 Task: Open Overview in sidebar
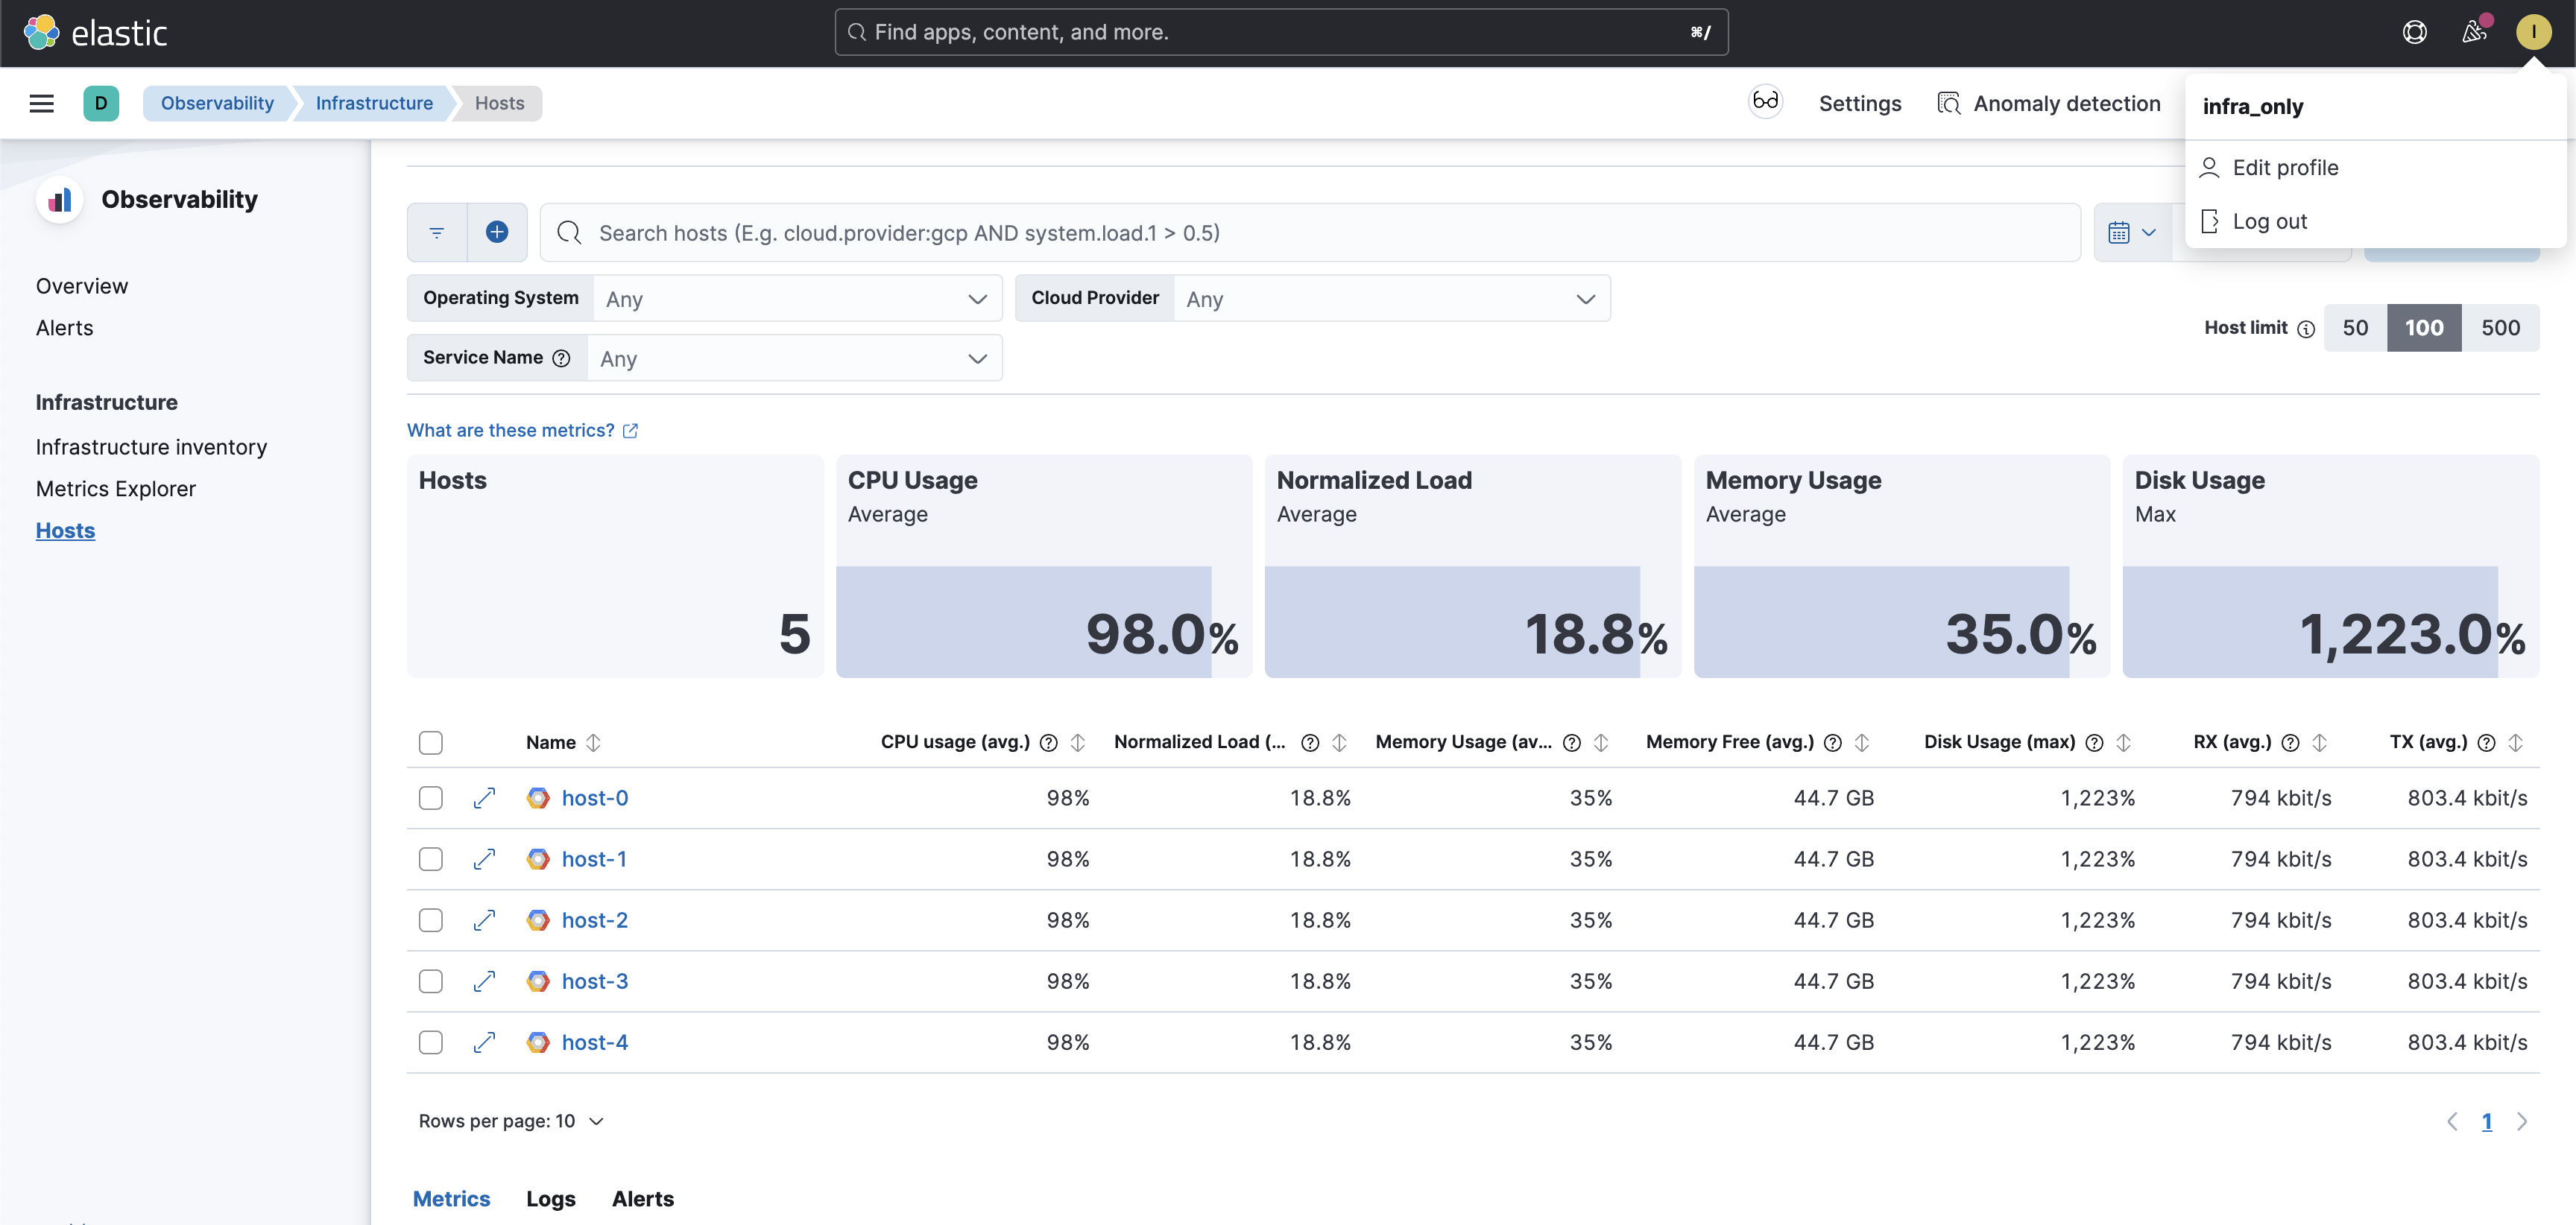(82, 286)
